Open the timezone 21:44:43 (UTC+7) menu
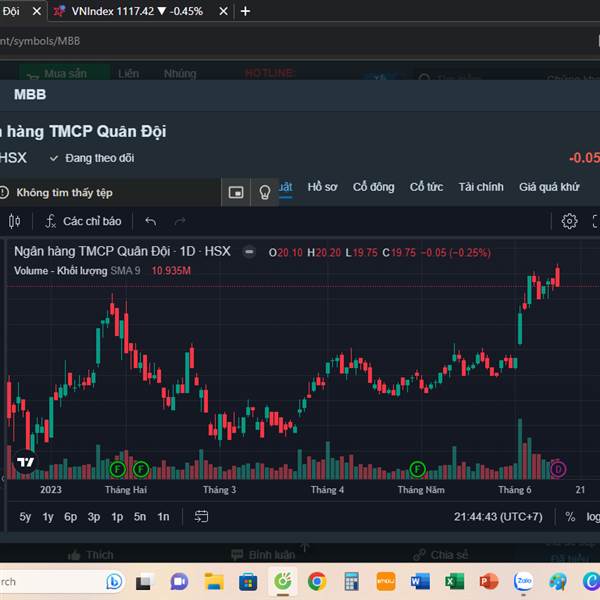Image resolution: width=600 pixels, height=600 pixels. coord(498,517)
